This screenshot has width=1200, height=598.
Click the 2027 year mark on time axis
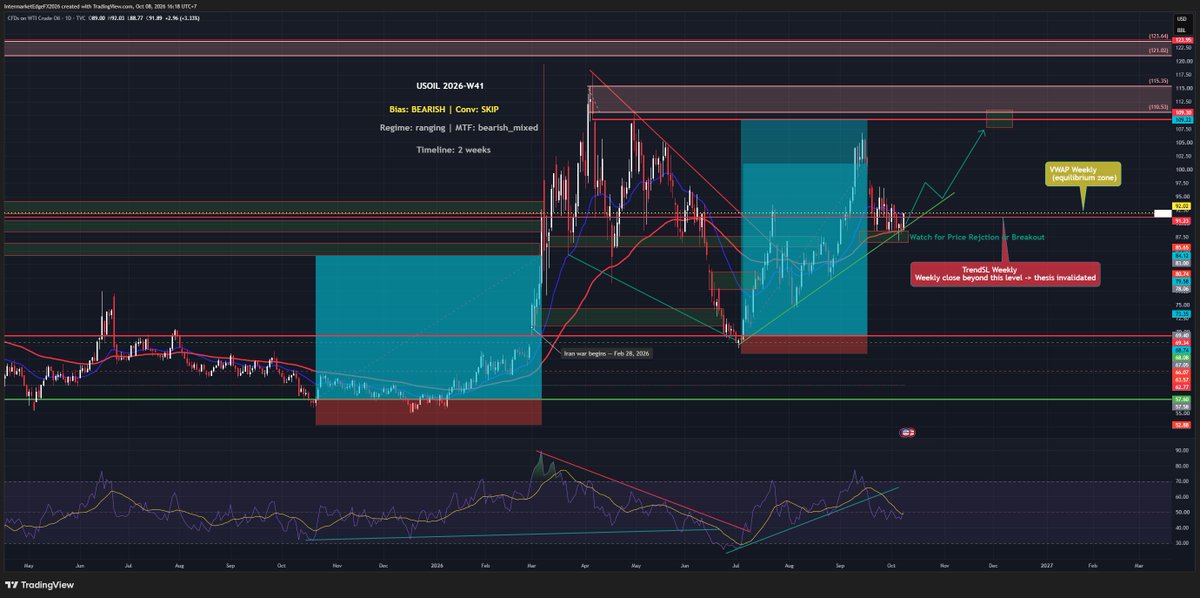click(x=1046, y=566)
